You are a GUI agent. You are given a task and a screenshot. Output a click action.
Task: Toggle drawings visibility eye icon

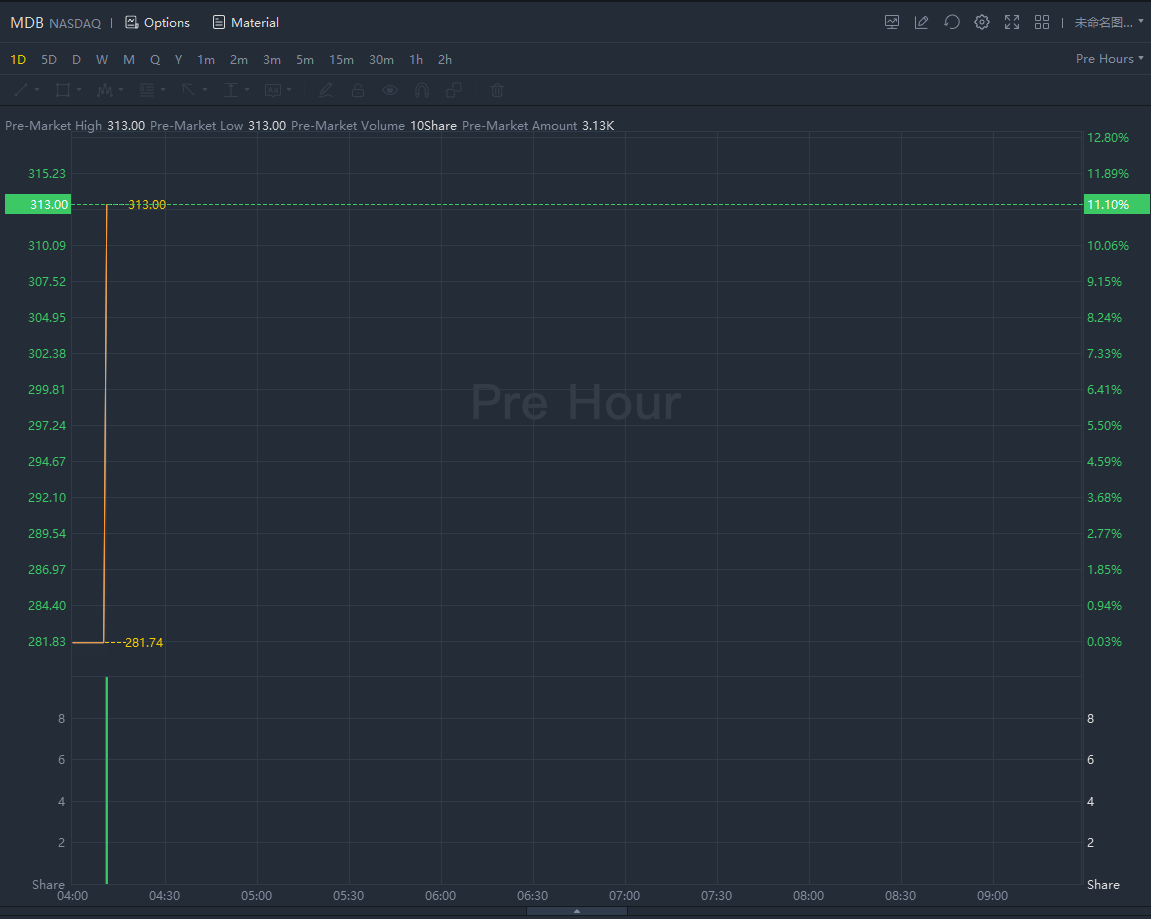pyautogui.click(x=390, y=90)
